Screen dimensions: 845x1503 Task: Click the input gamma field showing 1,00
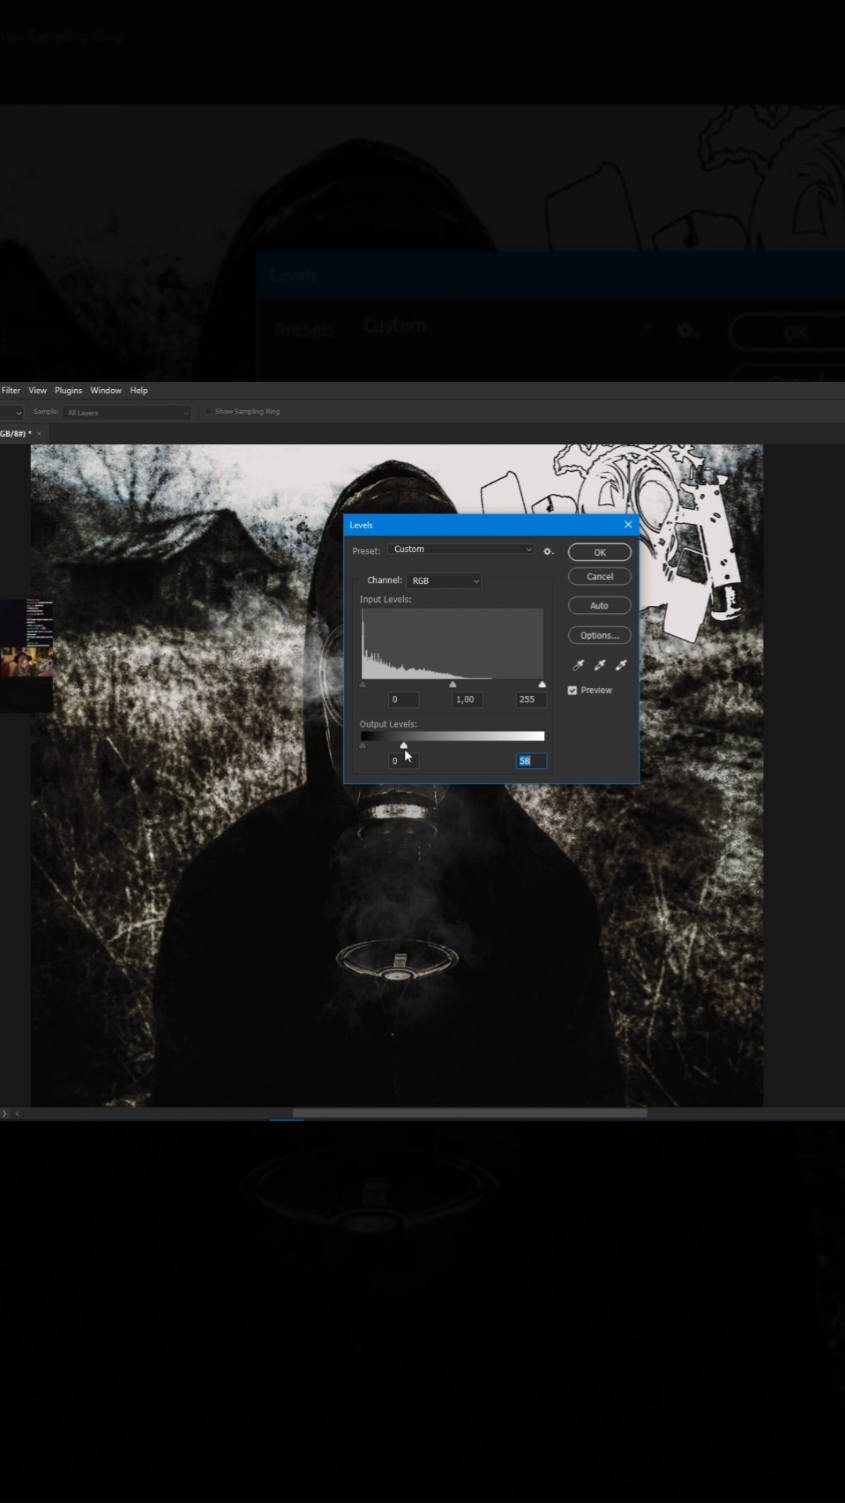(x=465, y=699)
